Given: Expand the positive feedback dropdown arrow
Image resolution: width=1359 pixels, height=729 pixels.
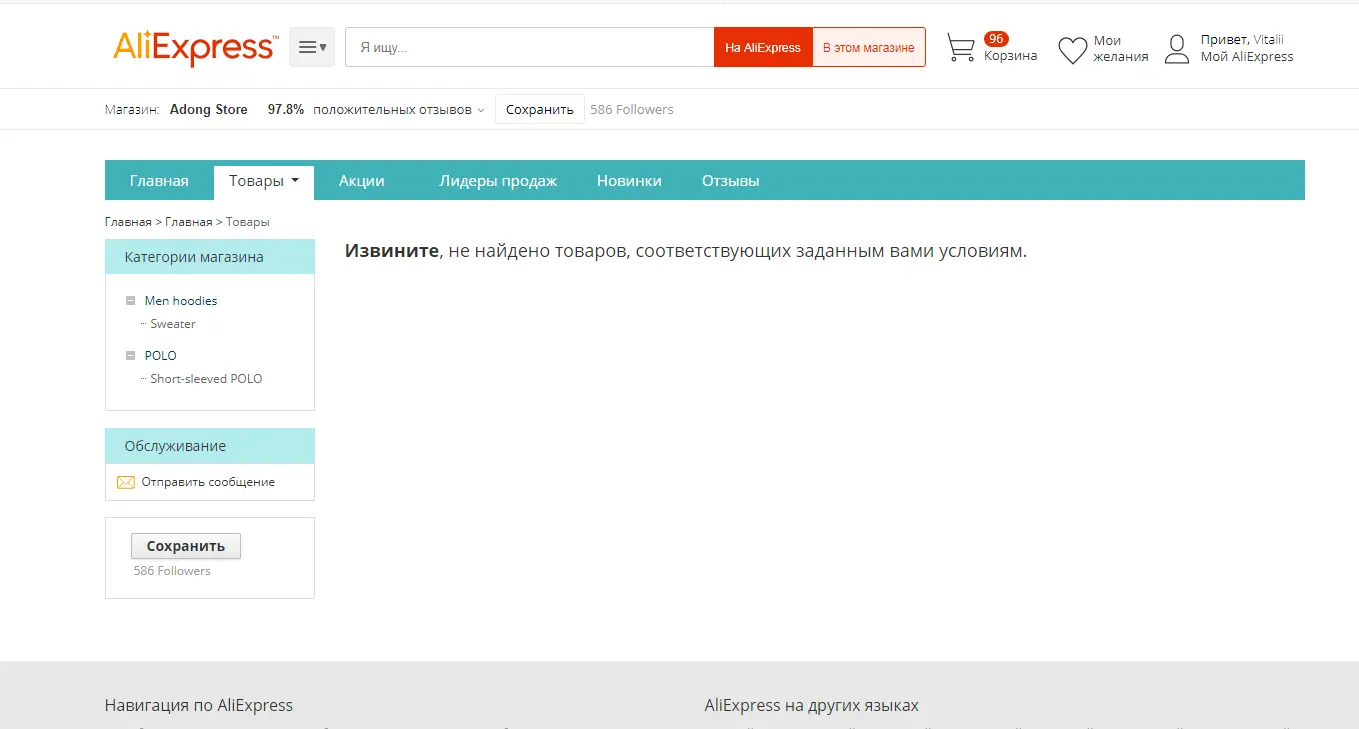Looking at the screenshot, I should point(481,110).
